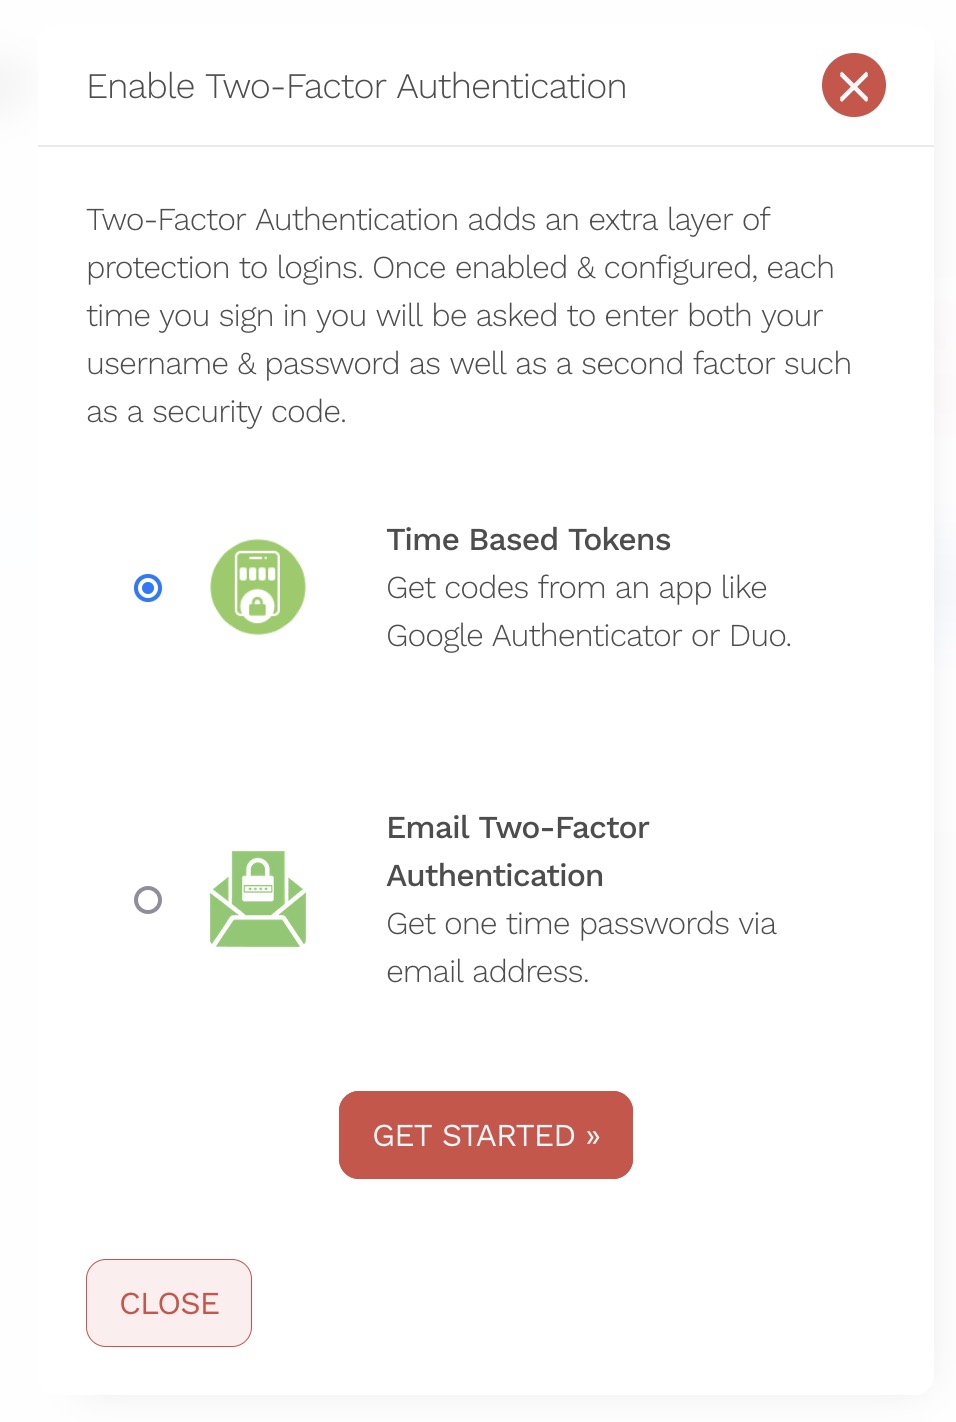Image resolution: width=956 pixels, height=1422 pixels.
Task: Click the » arrows on Get Started
Action: click(593, 1136)
